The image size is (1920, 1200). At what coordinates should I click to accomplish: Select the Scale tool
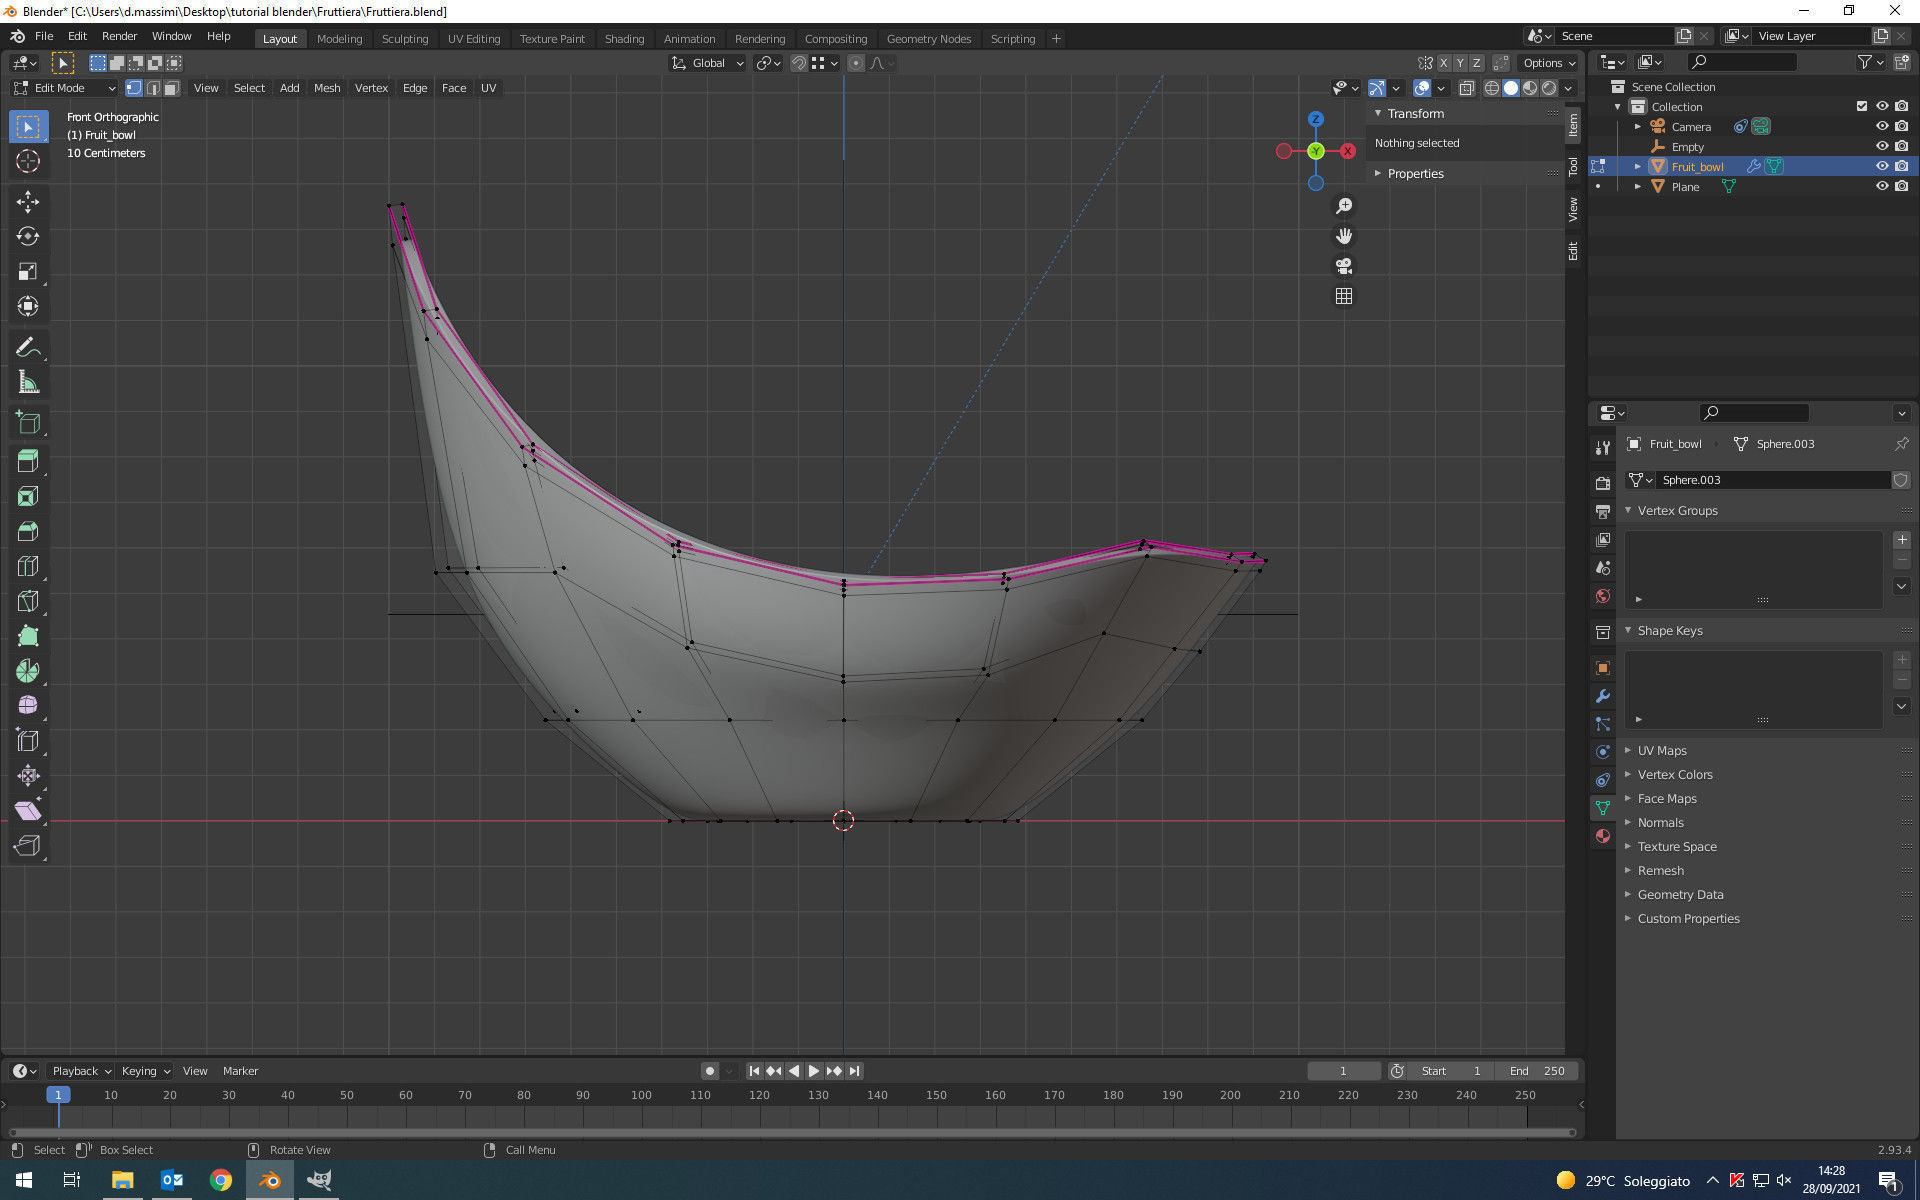coord(28,272)
